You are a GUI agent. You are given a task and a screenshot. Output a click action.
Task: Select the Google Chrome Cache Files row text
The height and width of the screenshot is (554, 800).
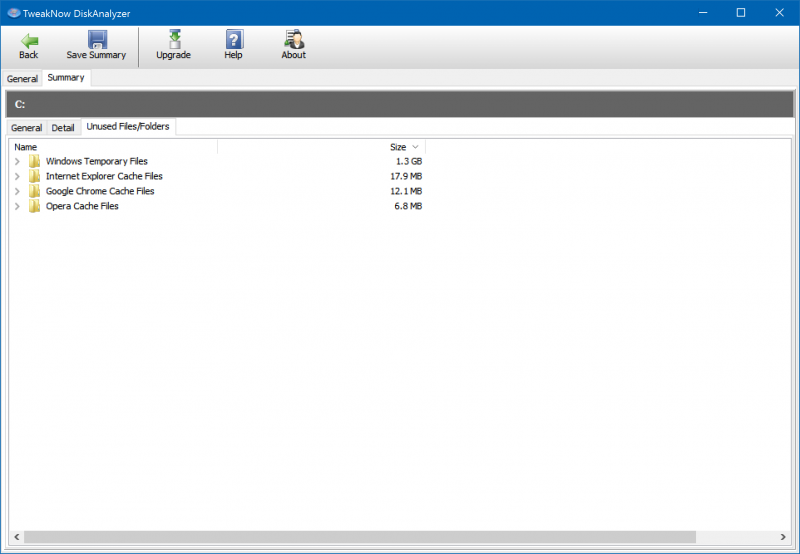pos(100,191)
